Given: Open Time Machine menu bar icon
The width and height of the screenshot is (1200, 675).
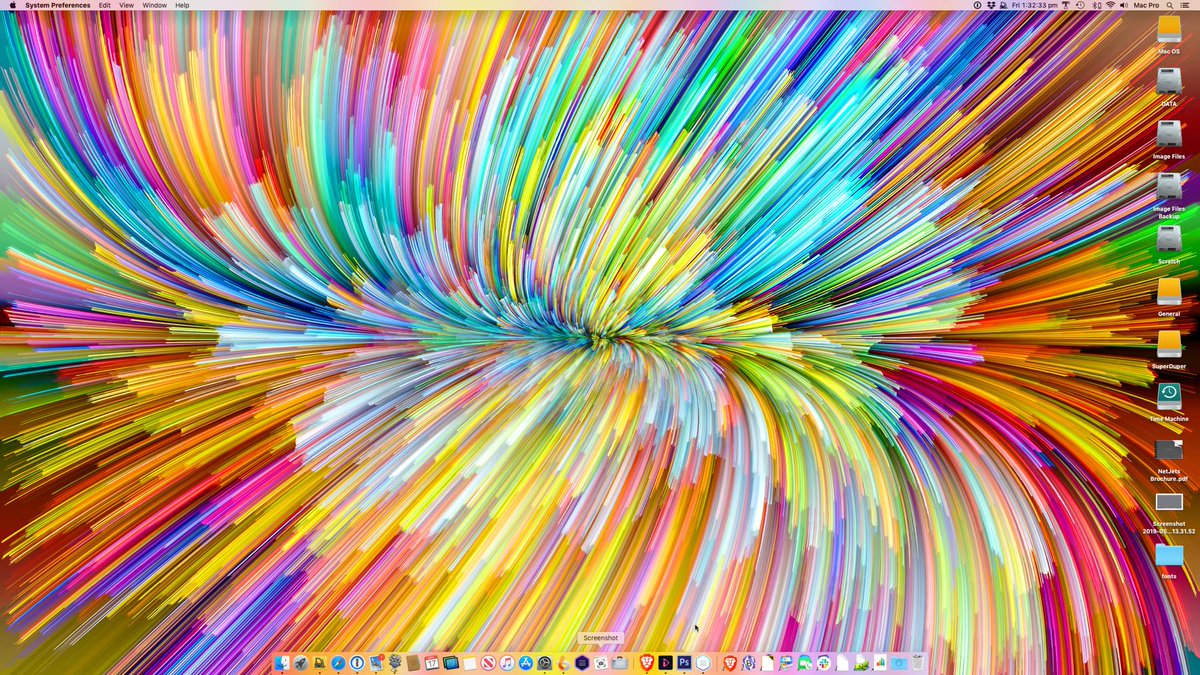Looking at the screenshot, I should click(x=1080, y=5).
